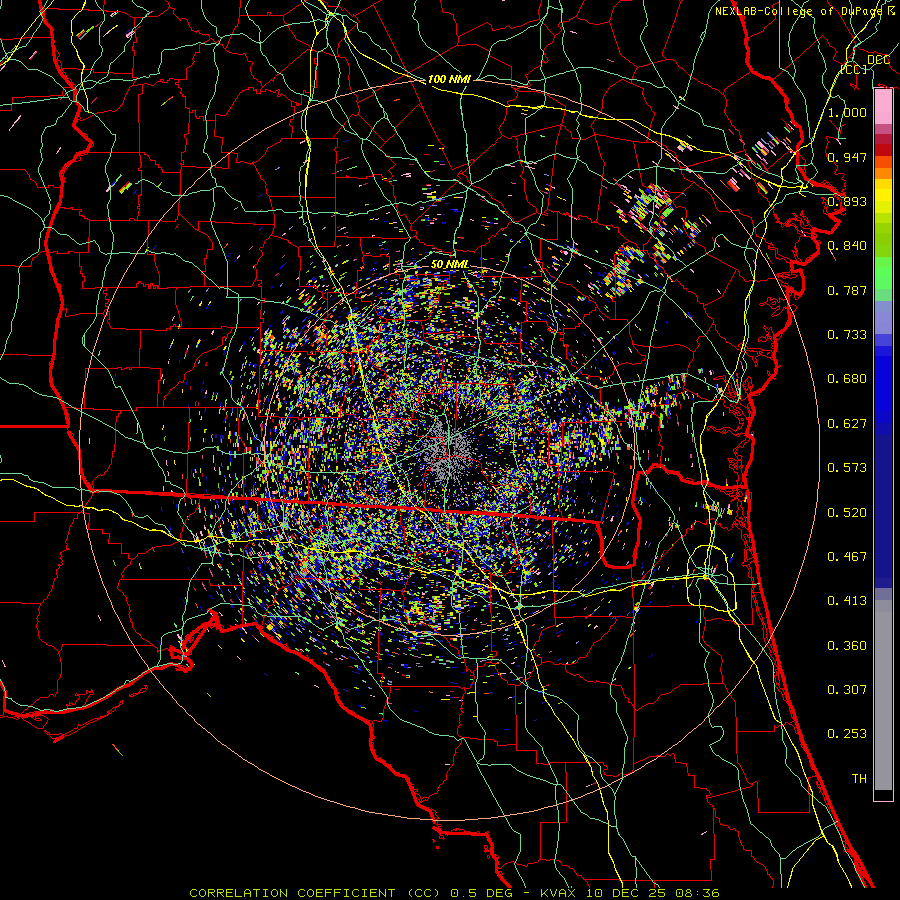Select the 0.893 scale value
900x900 pixels.
pyautogui.click(x=847, y=201)
